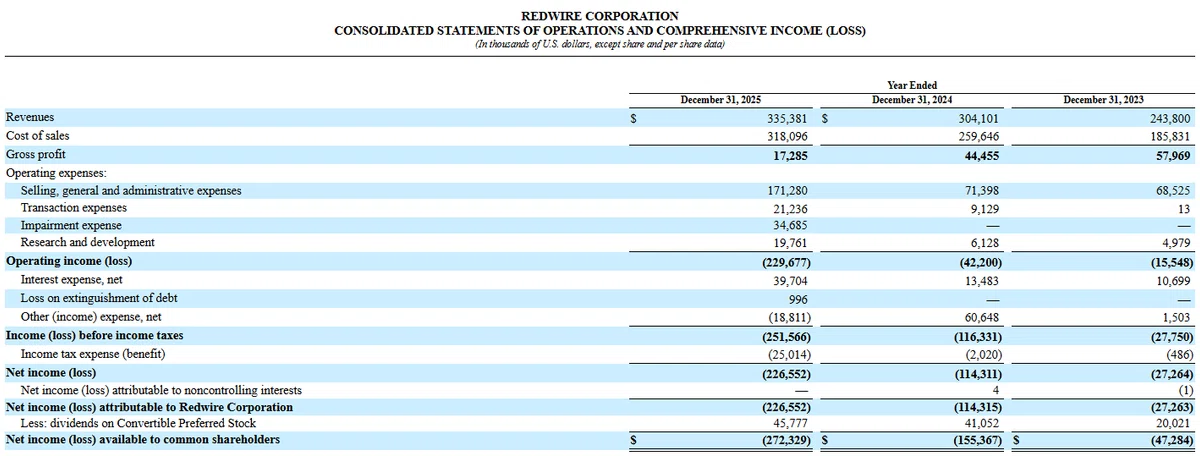Click other expense value 60,648
Image resolution: width=1200 pixels, height=456 pixels.
click(981, 317)
